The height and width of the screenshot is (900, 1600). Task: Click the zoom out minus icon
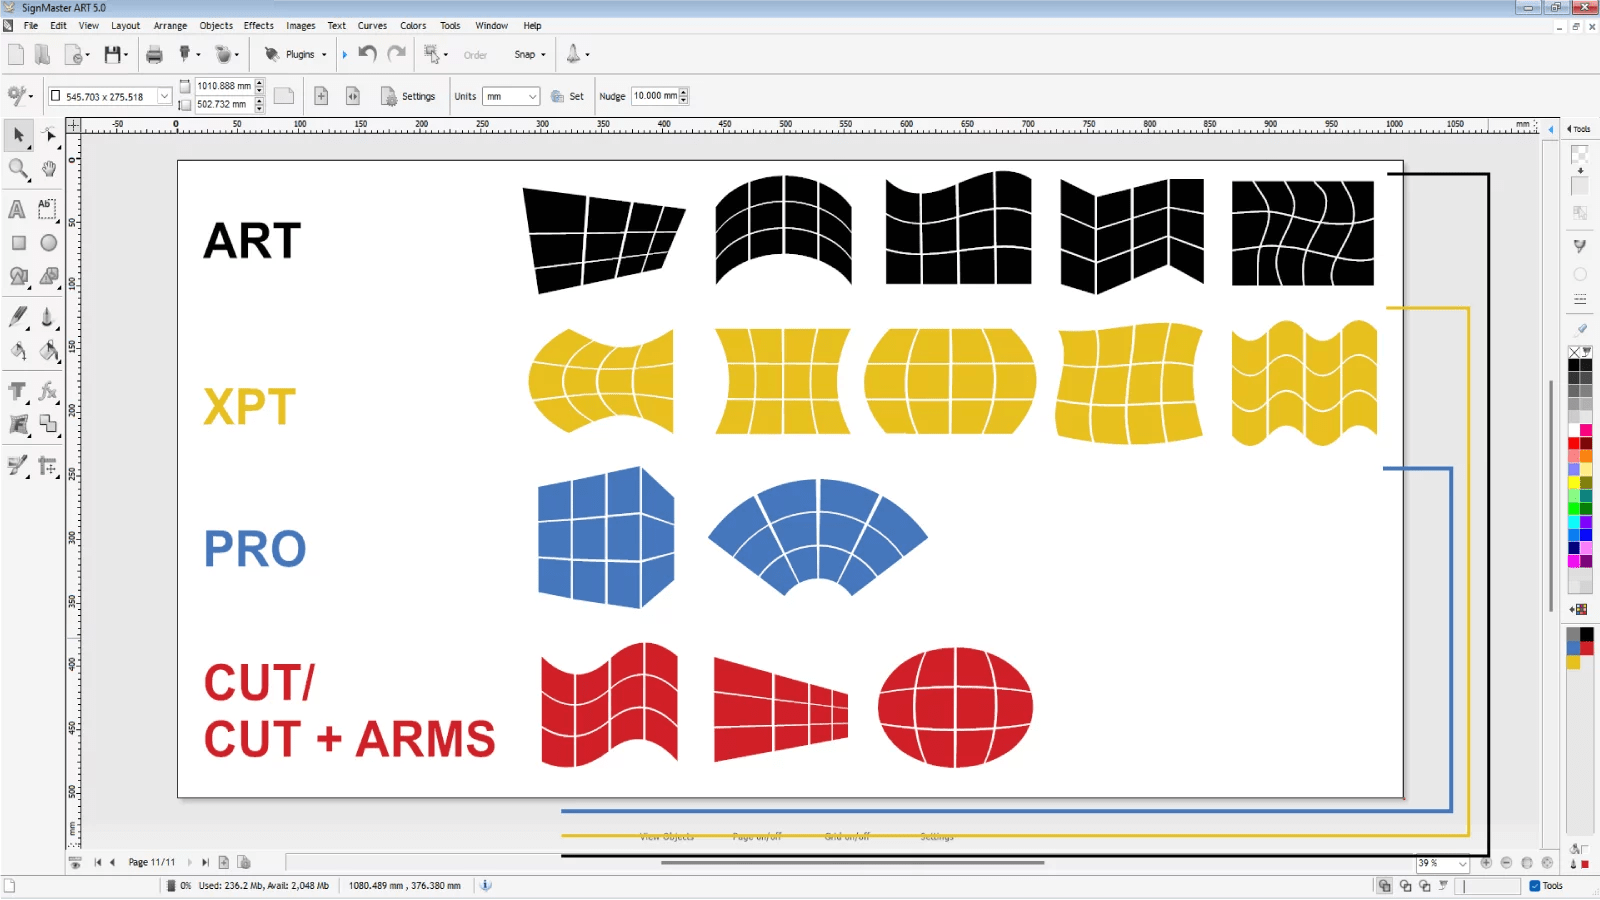(1506, 863)
